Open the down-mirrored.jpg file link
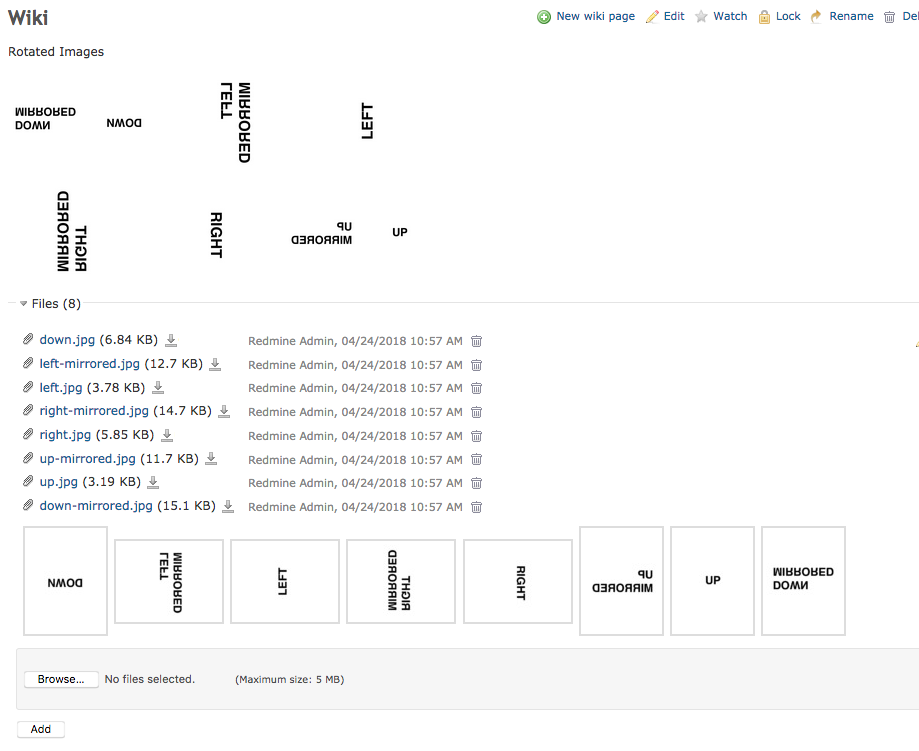Viewport: 919px width, 751px height. (x=96, y=506)
